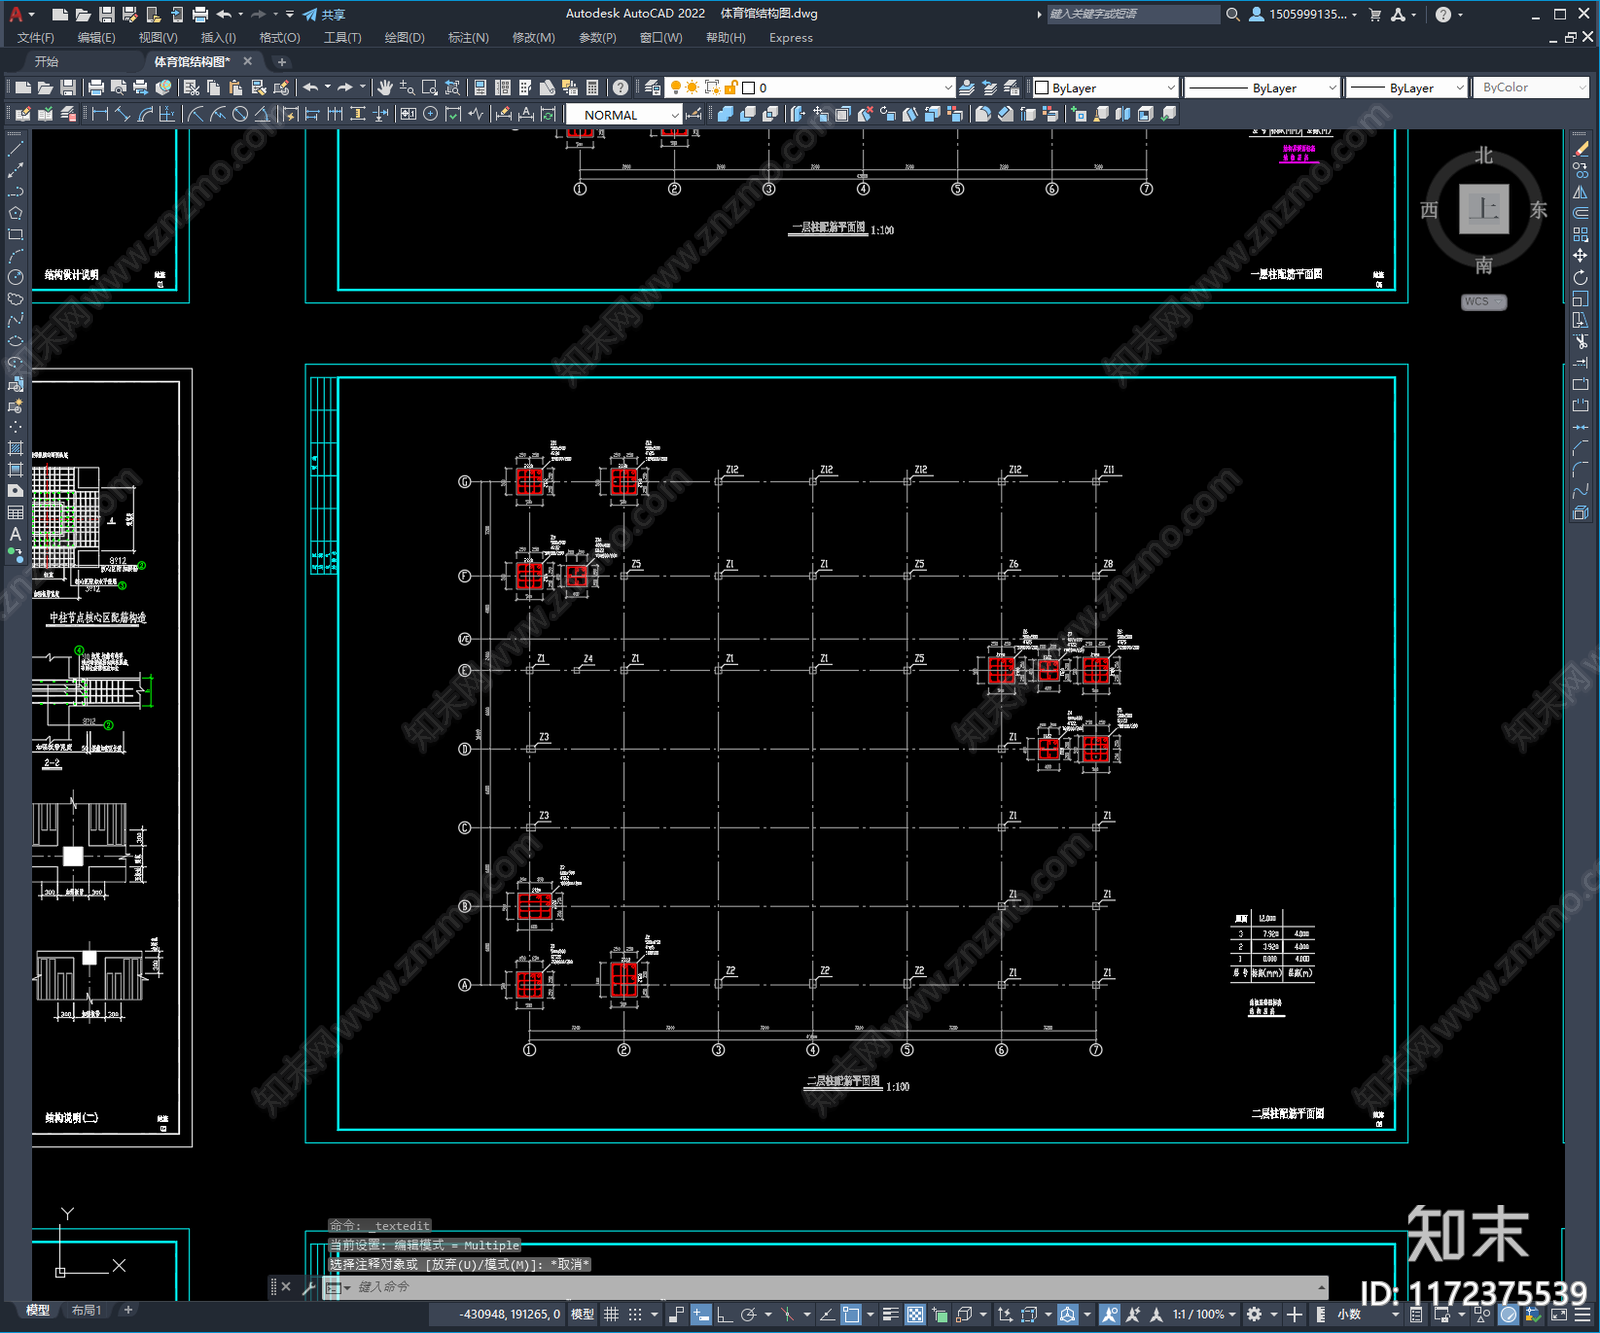Click the Erase tool in modify toolbar

[x=1580, y=148]
